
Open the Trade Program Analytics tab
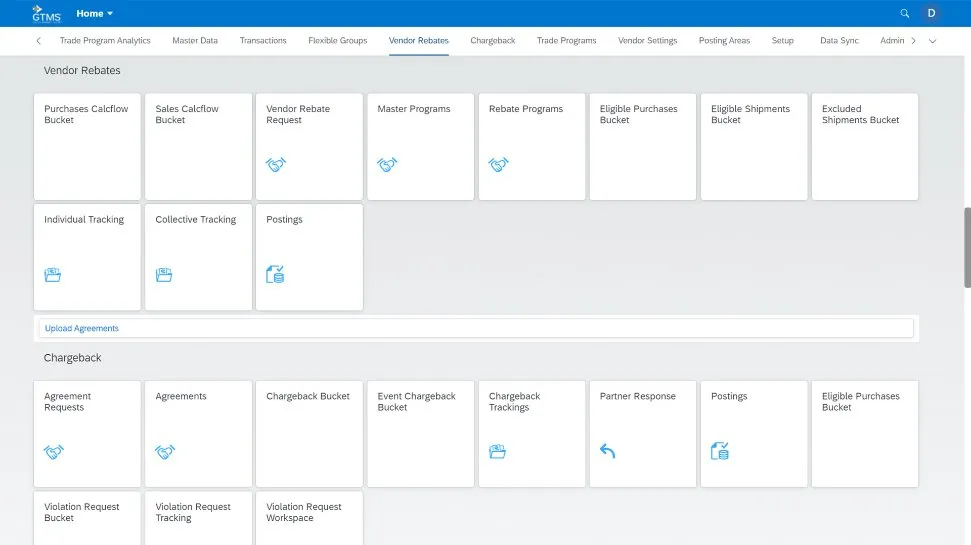coord(105,41)
